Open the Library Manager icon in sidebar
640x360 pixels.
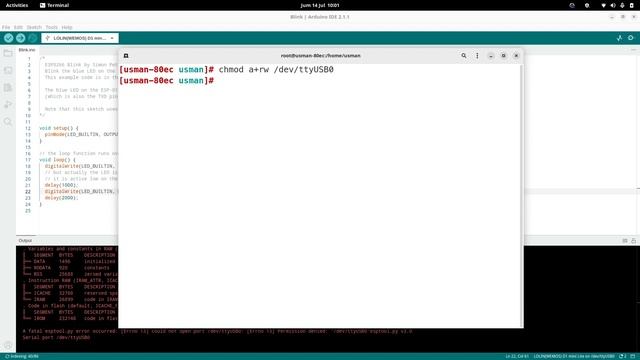pos(8,88)
